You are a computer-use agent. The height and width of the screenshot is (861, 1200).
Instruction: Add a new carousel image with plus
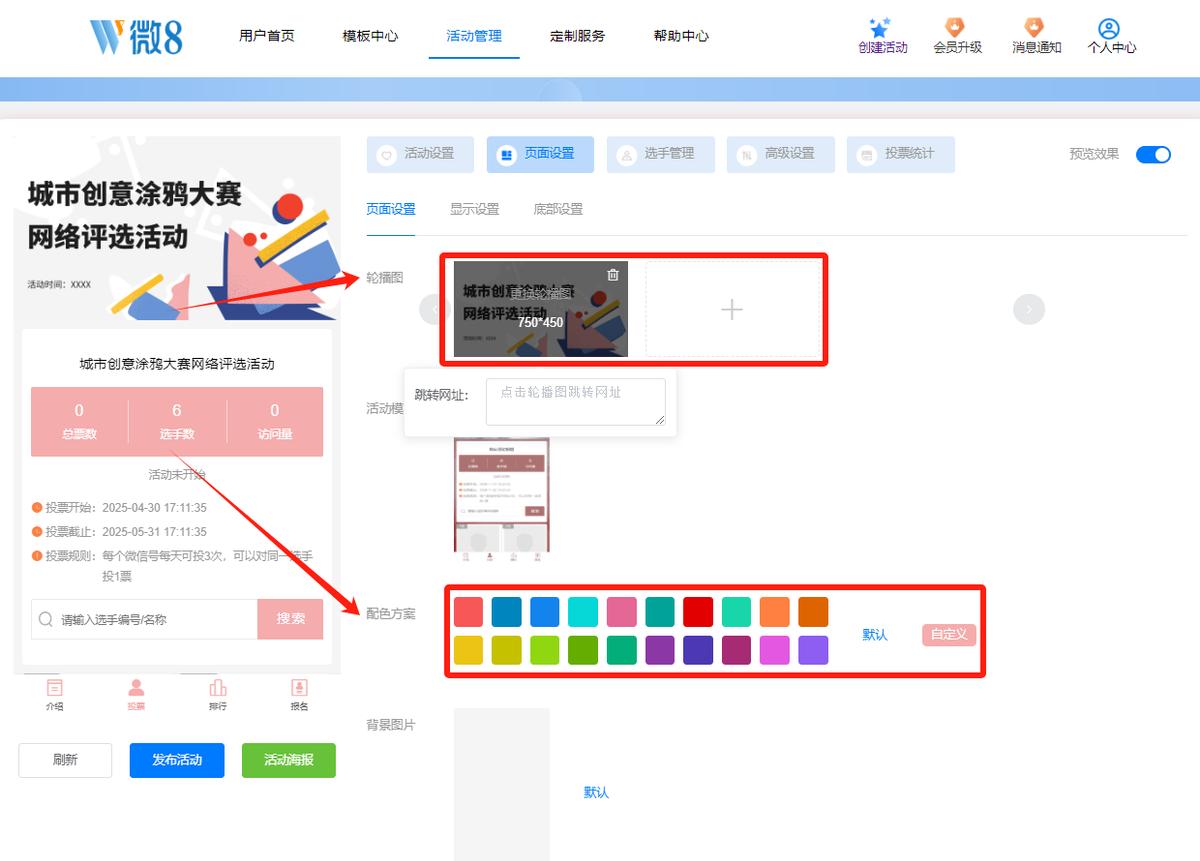coord(732,310)
